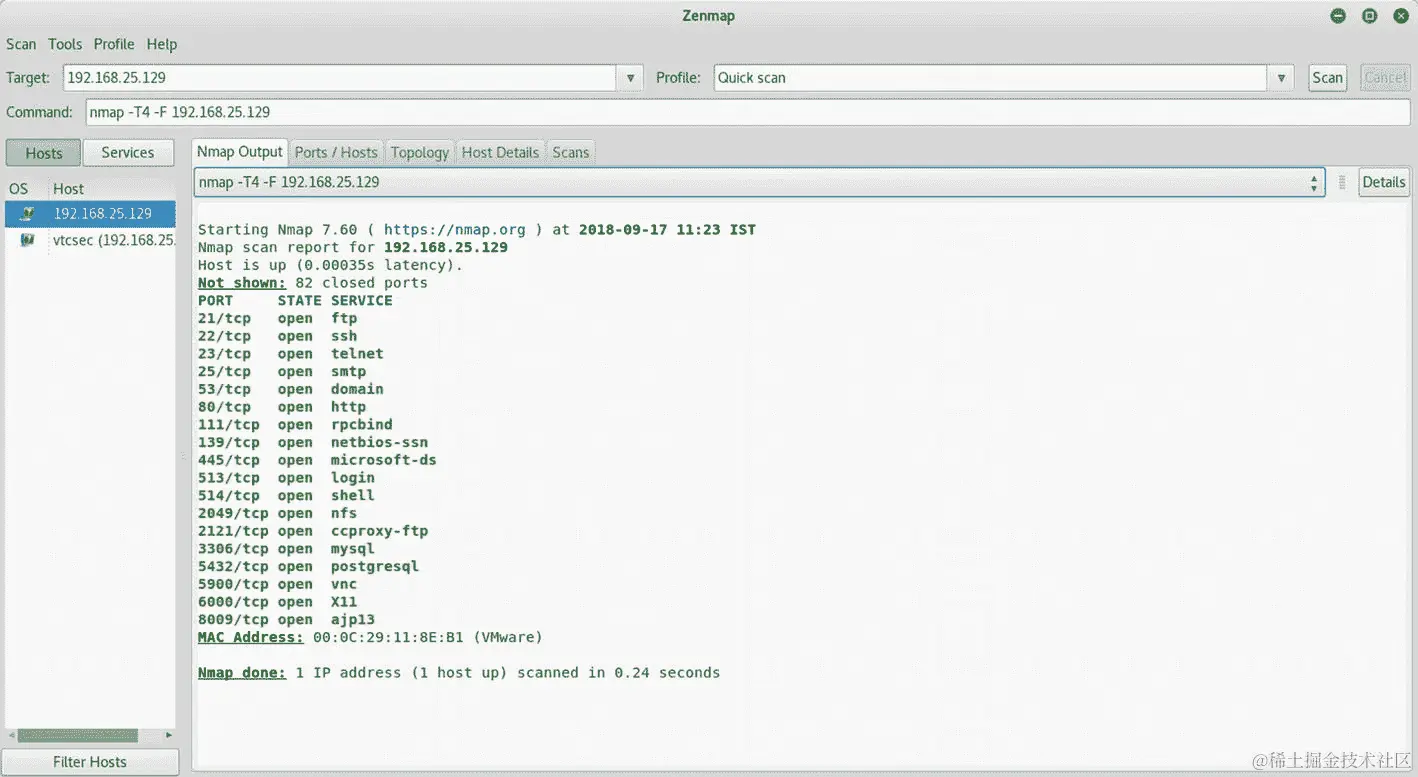The height and width of the screenshot is (777, 1418).
Task: Click the '5900/tcp open vnc' output line
Action: point(277,585)
